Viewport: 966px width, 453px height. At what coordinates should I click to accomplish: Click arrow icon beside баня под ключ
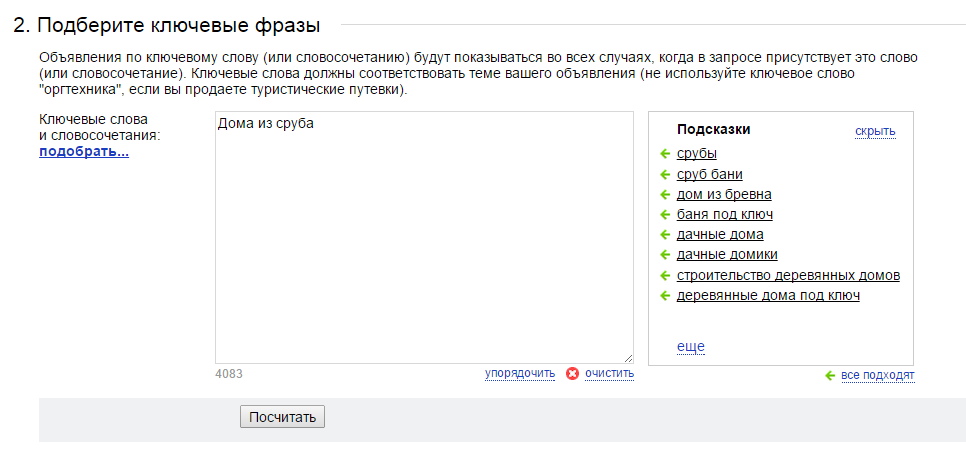pos(665,214)
